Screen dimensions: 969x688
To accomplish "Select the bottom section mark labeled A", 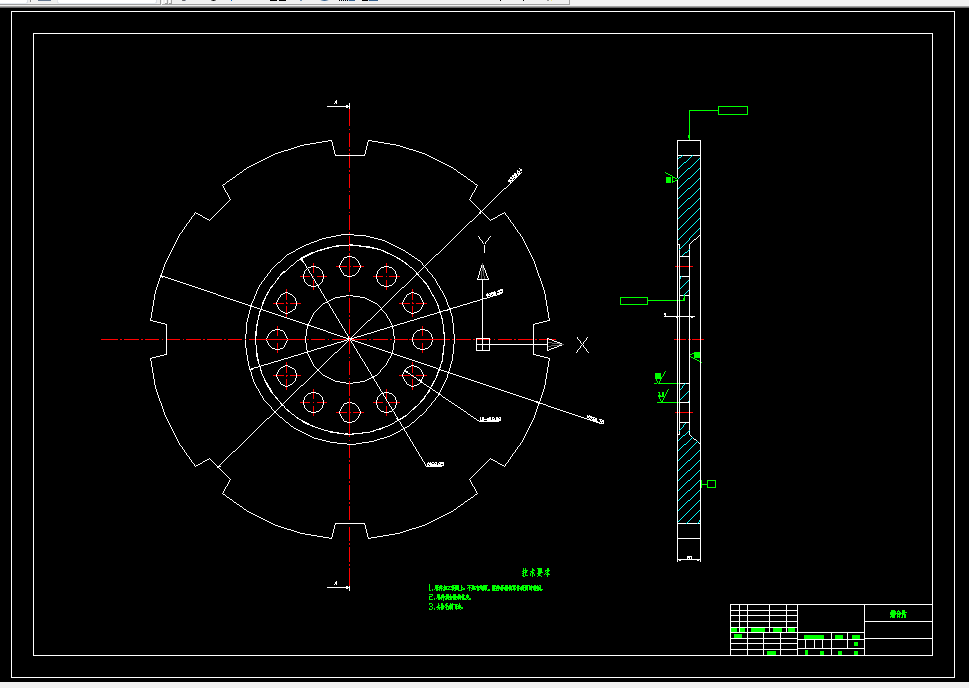I will point(338,585).
